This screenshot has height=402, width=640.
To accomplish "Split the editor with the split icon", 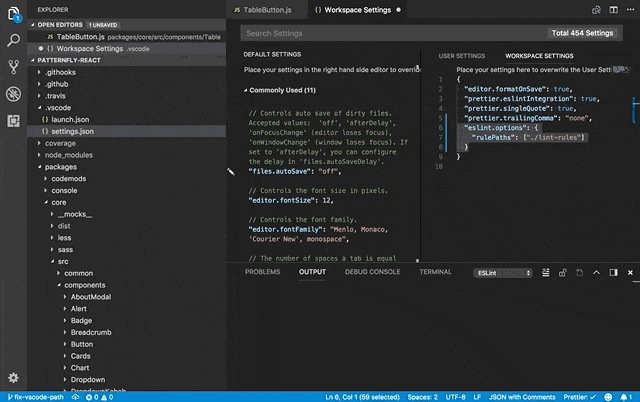I will (x=613, y=10).
